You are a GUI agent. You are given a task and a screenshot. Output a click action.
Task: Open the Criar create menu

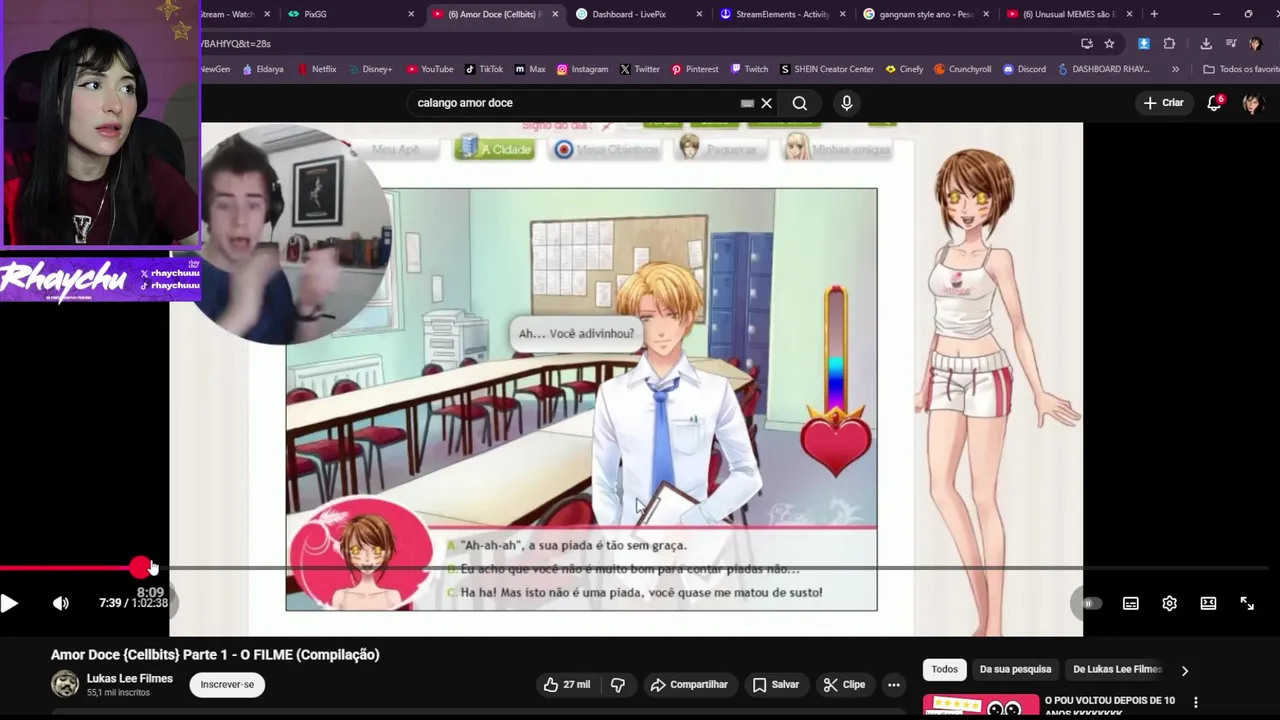click(1164, 103)
